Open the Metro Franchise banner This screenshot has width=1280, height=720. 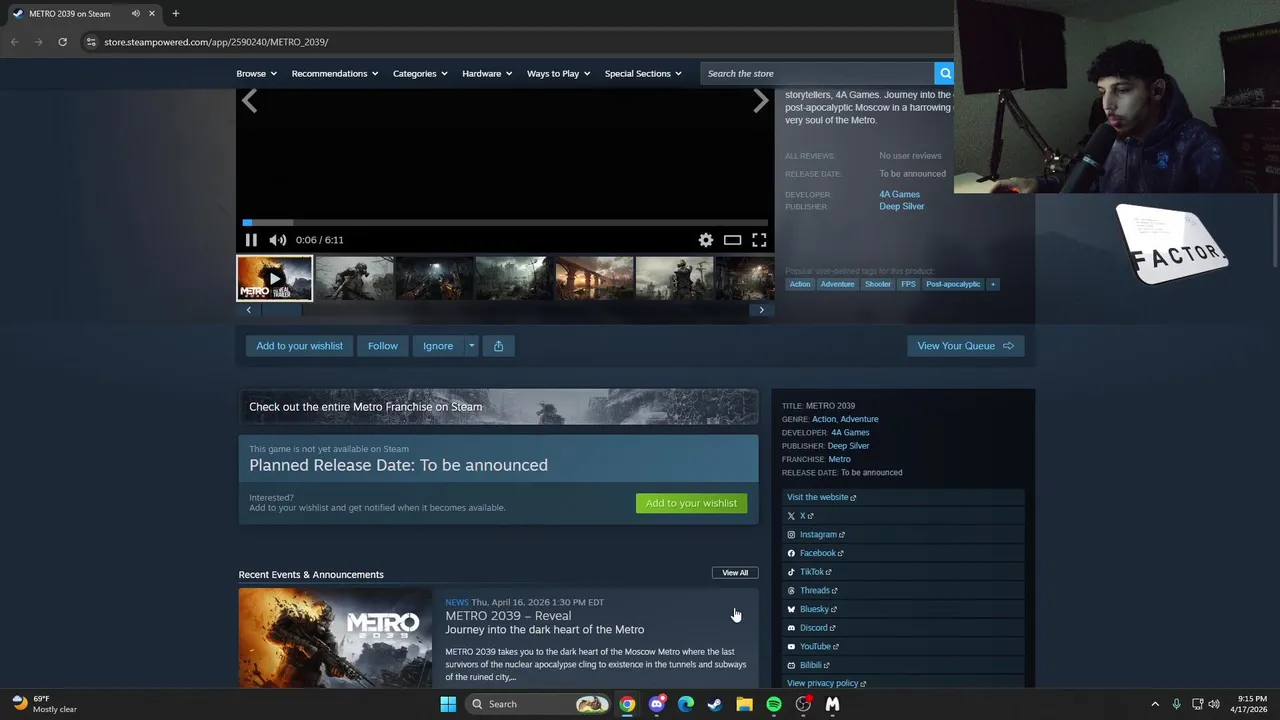click(x=498, y=407)
